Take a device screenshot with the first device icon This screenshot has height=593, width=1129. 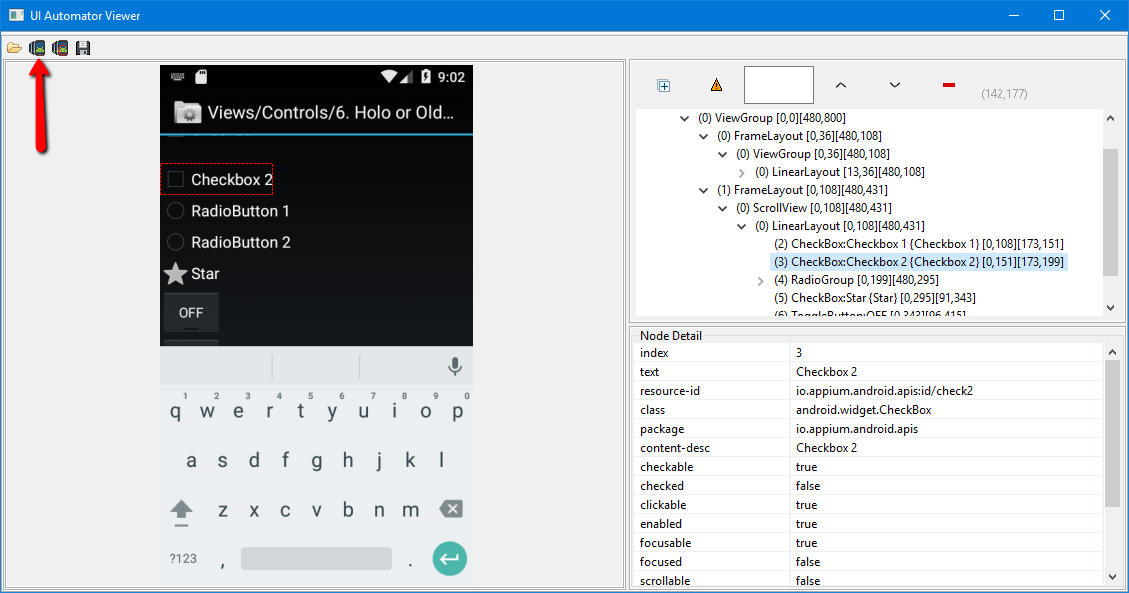click(37, 48)
